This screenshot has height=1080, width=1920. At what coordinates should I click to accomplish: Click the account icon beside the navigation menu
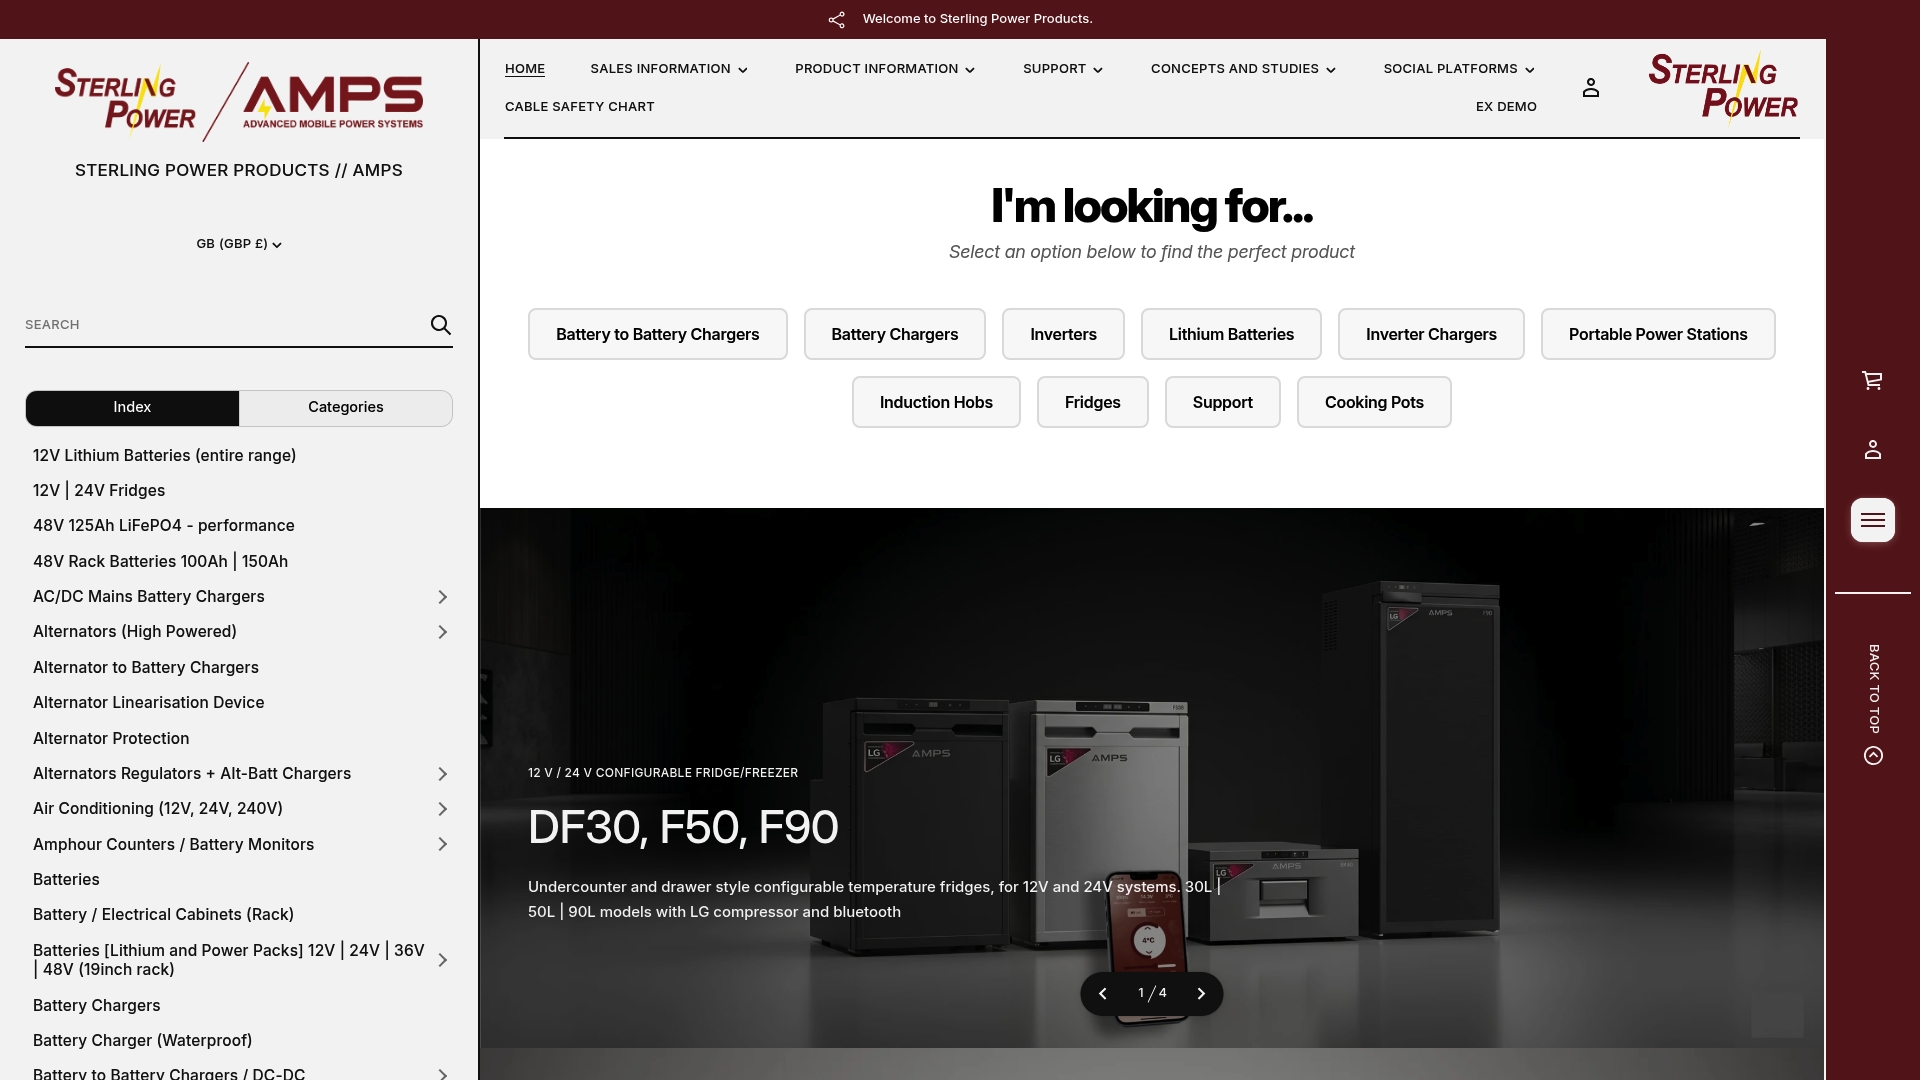1591,88
